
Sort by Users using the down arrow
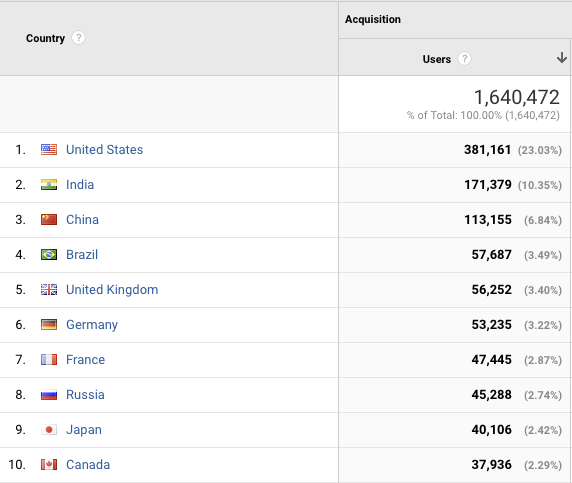click(562, 58)
